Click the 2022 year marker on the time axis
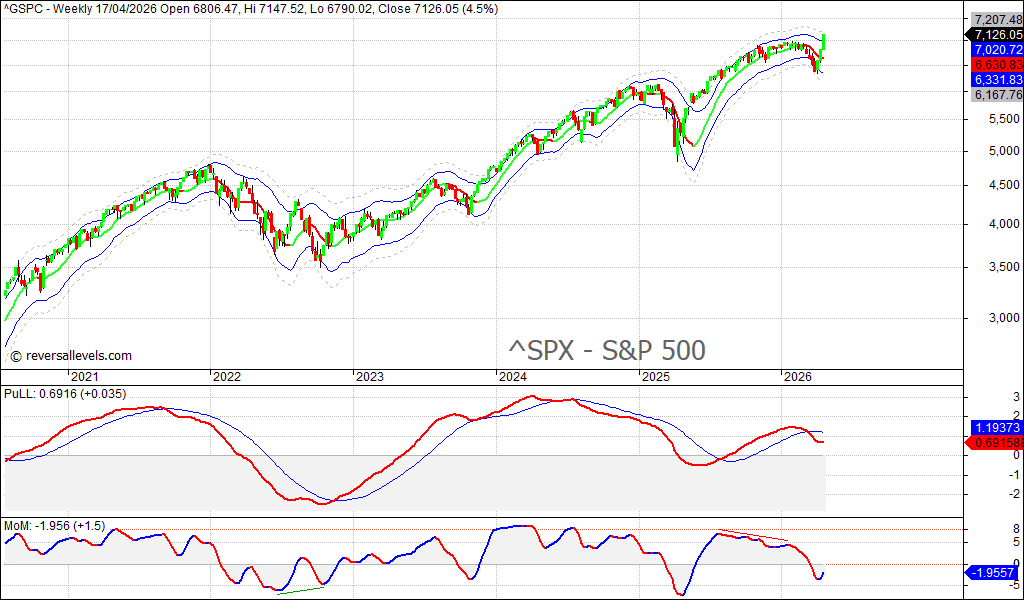This screenshot has width=1024, height=600. click(226, 377)
